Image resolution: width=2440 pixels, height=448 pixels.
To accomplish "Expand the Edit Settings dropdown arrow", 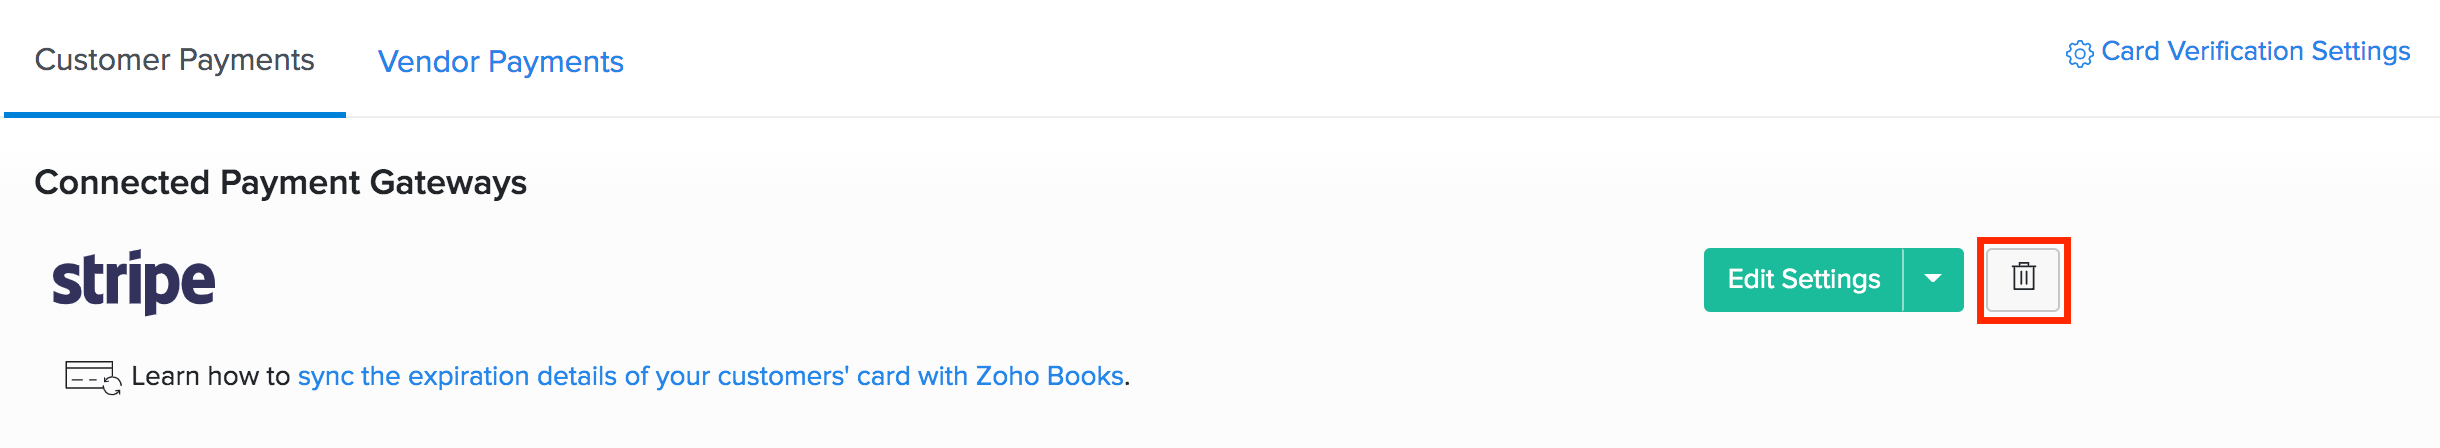I will 1933,280.
